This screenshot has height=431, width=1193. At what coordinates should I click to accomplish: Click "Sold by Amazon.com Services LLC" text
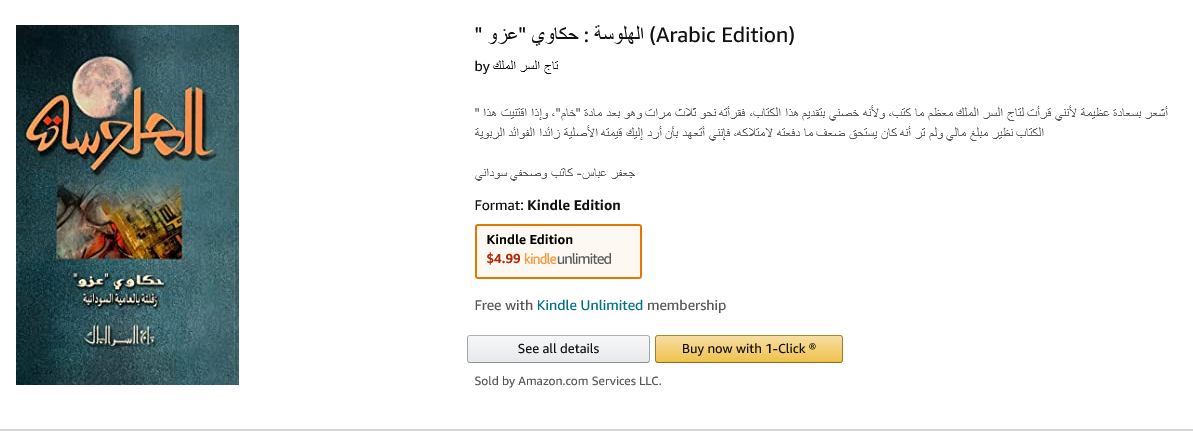point(567,381)
